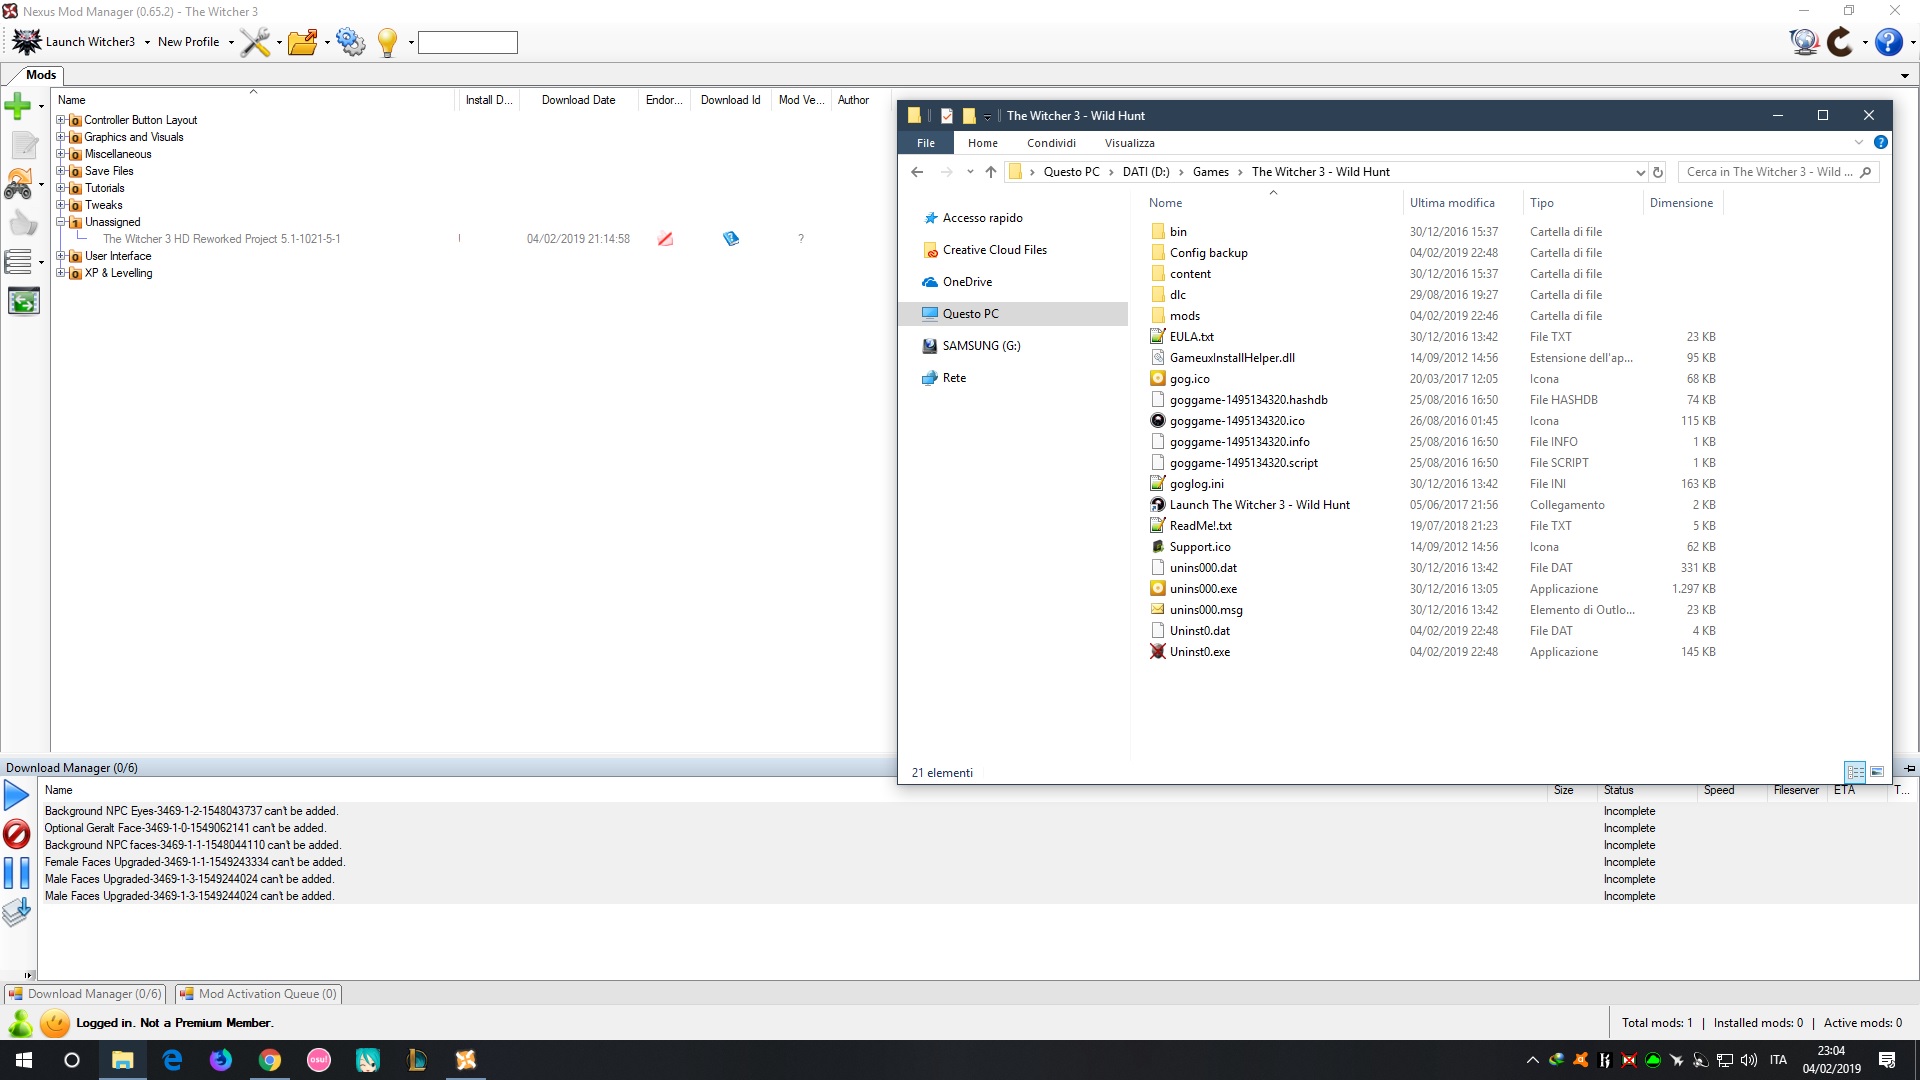Open the File menu in Explorer window
This screenshot has height=1080, width=1920.
(926, 143)
